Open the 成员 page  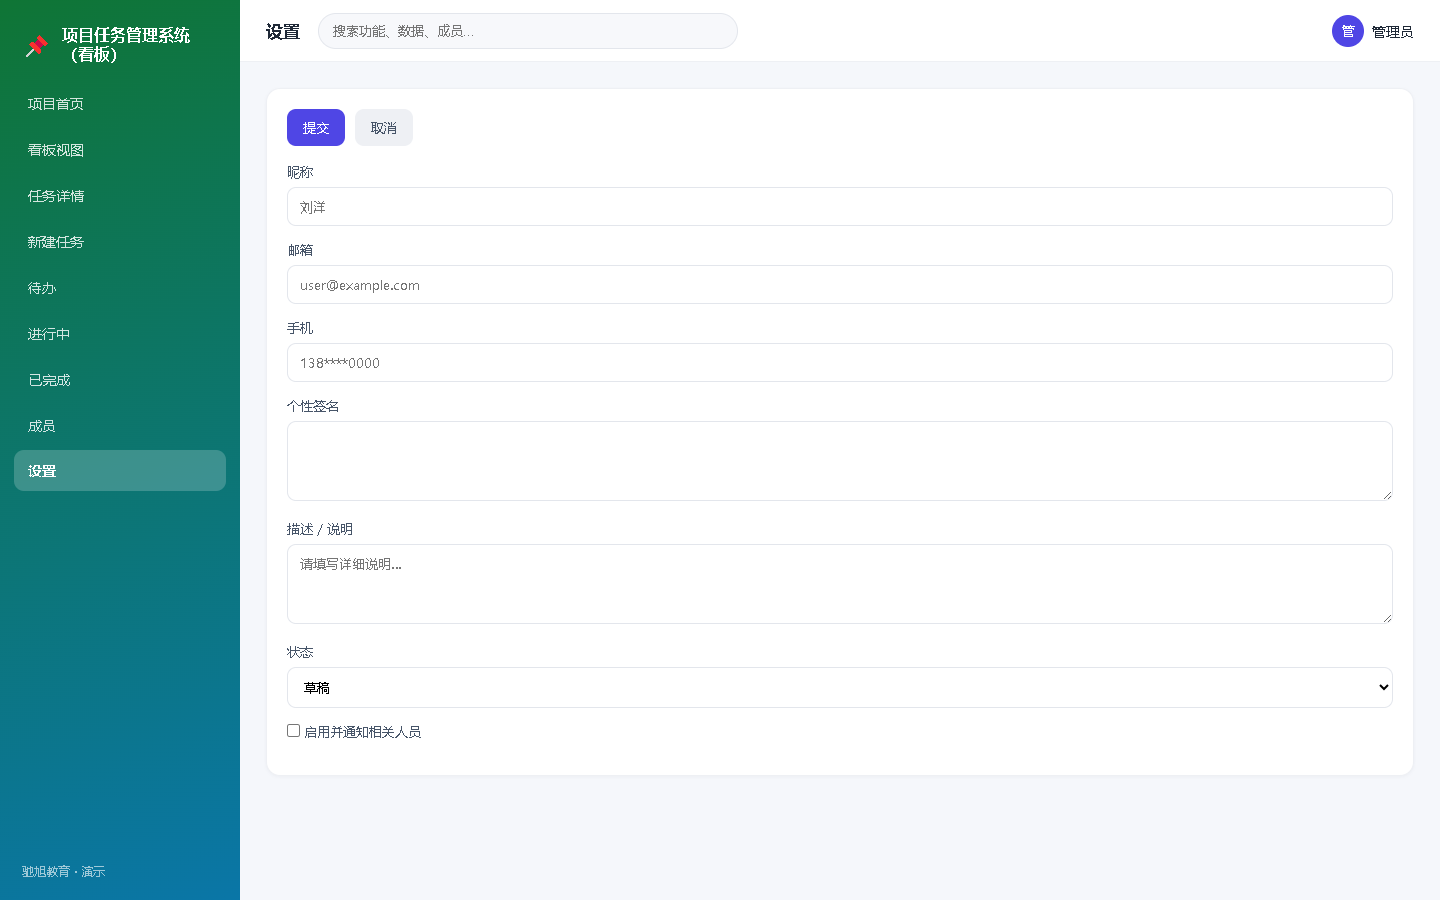pos(120,426)
